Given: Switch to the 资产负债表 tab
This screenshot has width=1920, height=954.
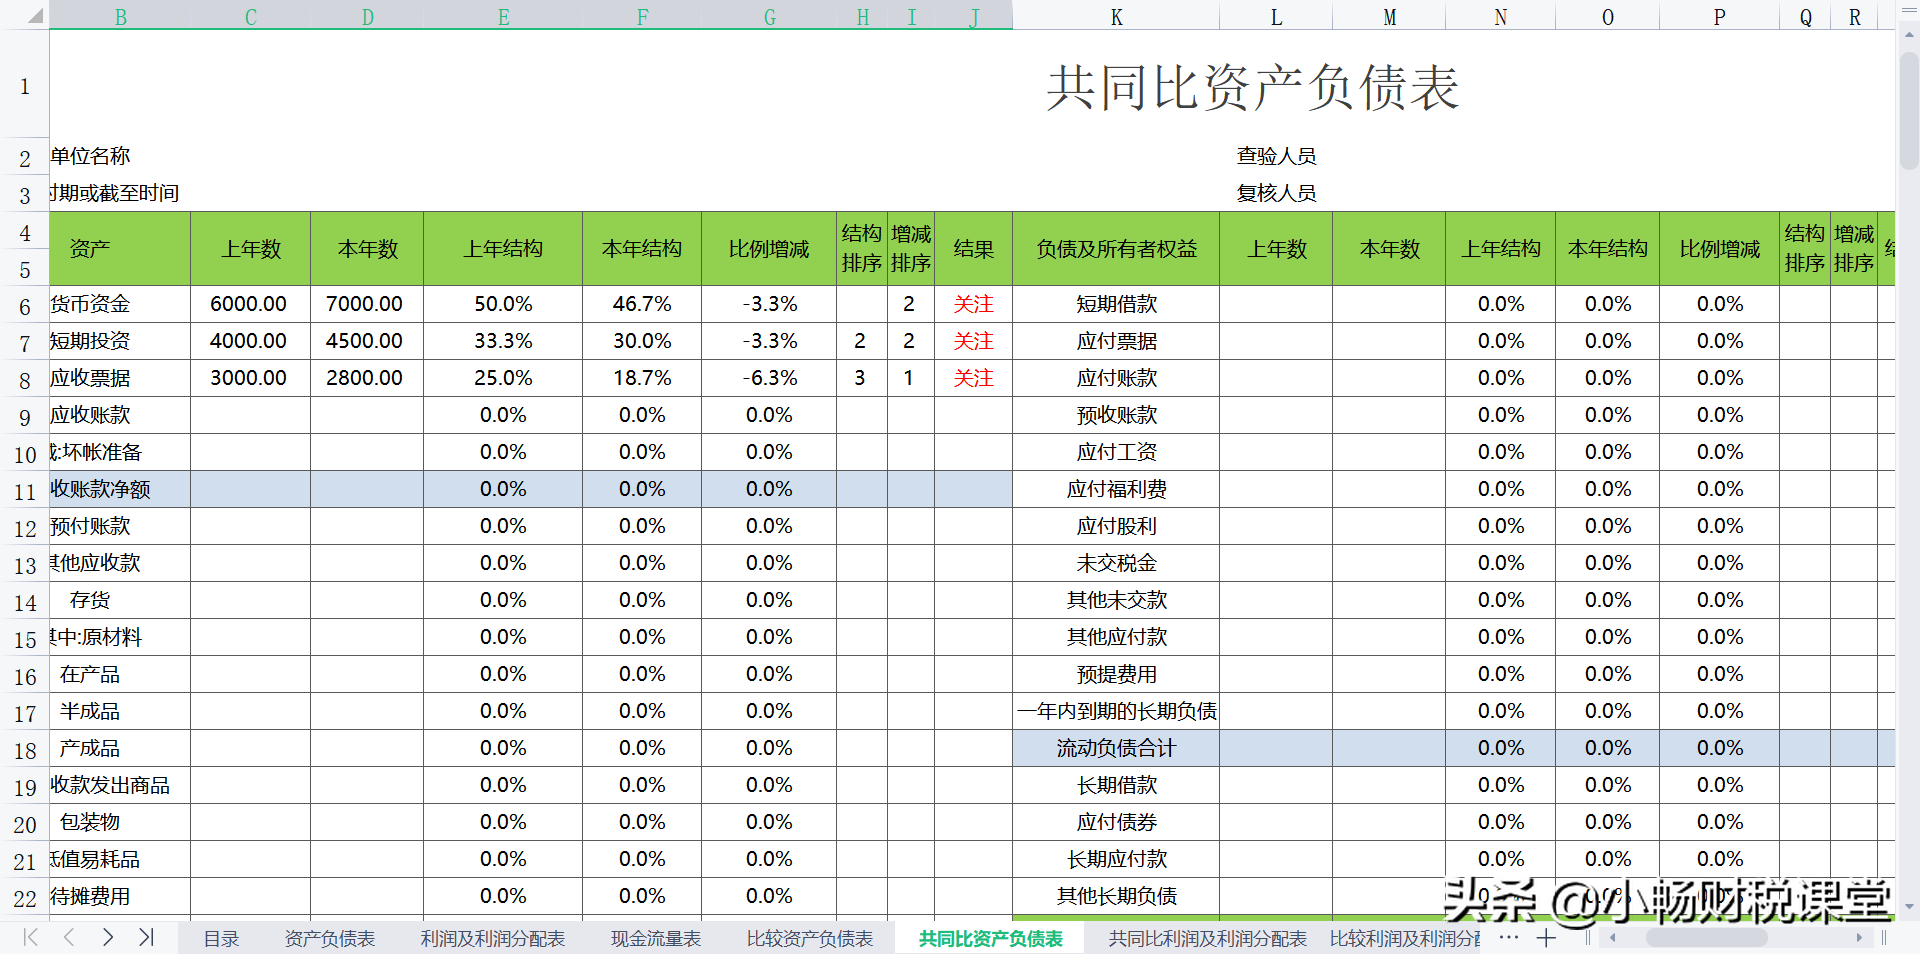Looking at the screenshot, I should (x=330, y=938).
